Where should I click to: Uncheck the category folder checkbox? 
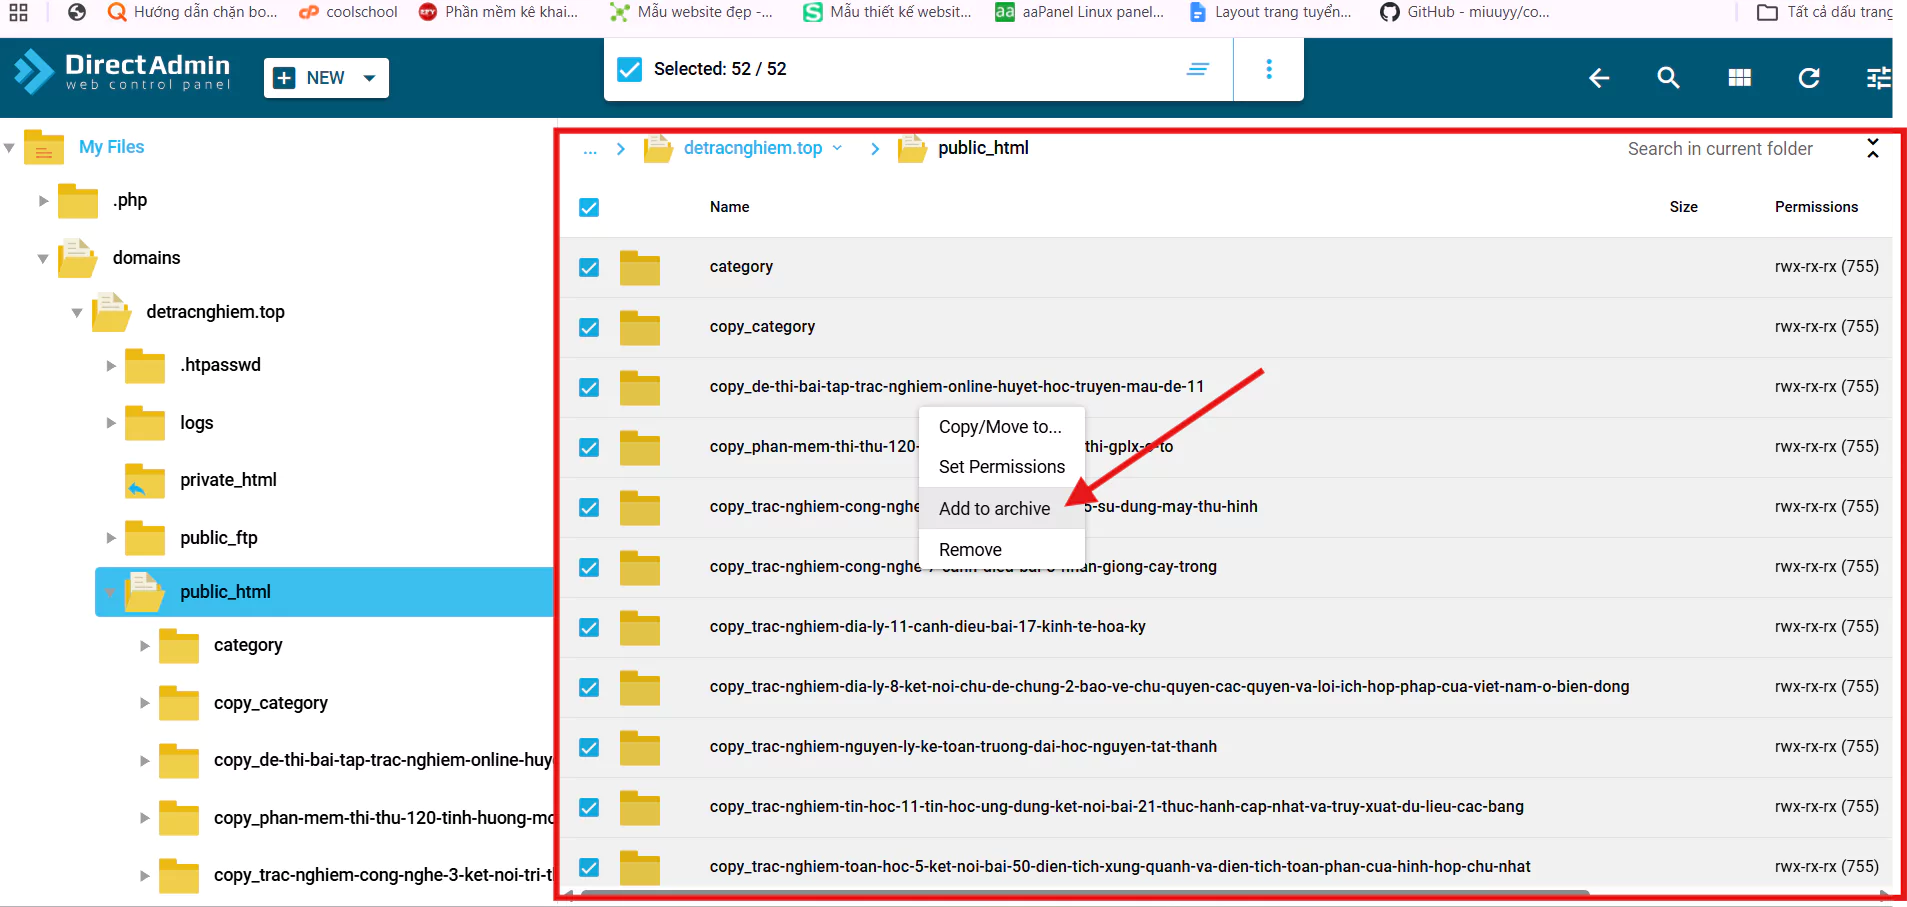tap(589, 267)
